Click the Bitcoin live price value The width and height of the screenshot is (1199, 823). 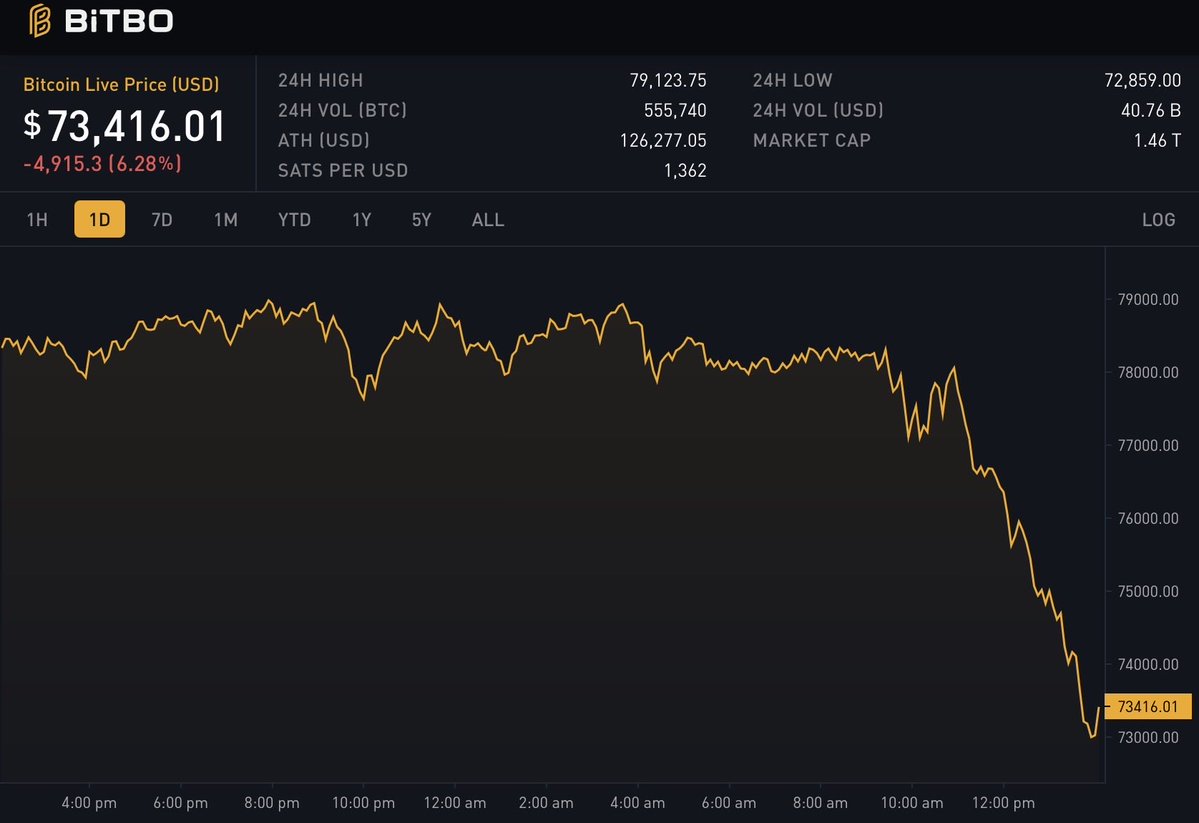coord(126,126)
